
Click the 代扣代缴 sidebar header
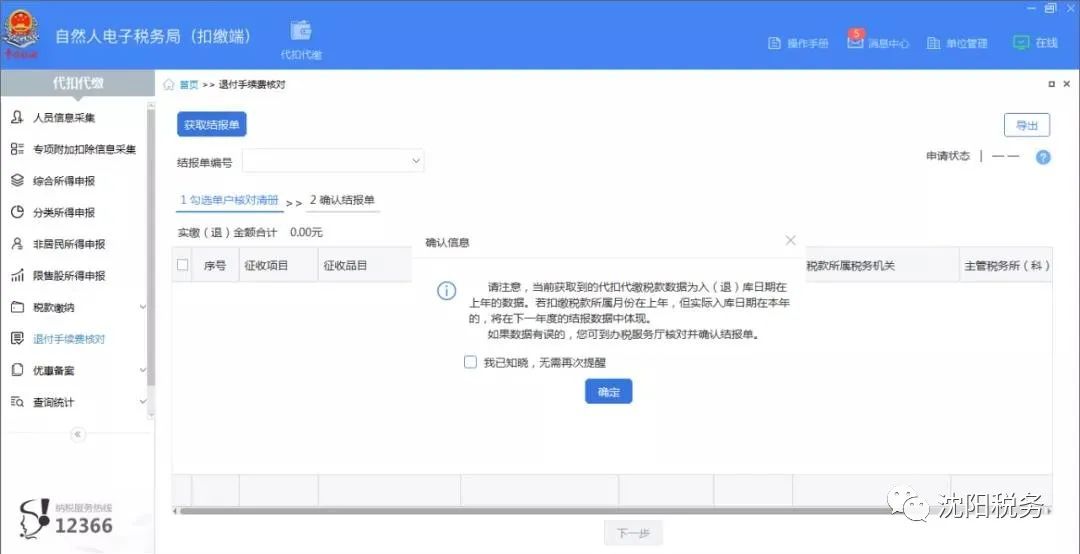(x=78, y=83)
